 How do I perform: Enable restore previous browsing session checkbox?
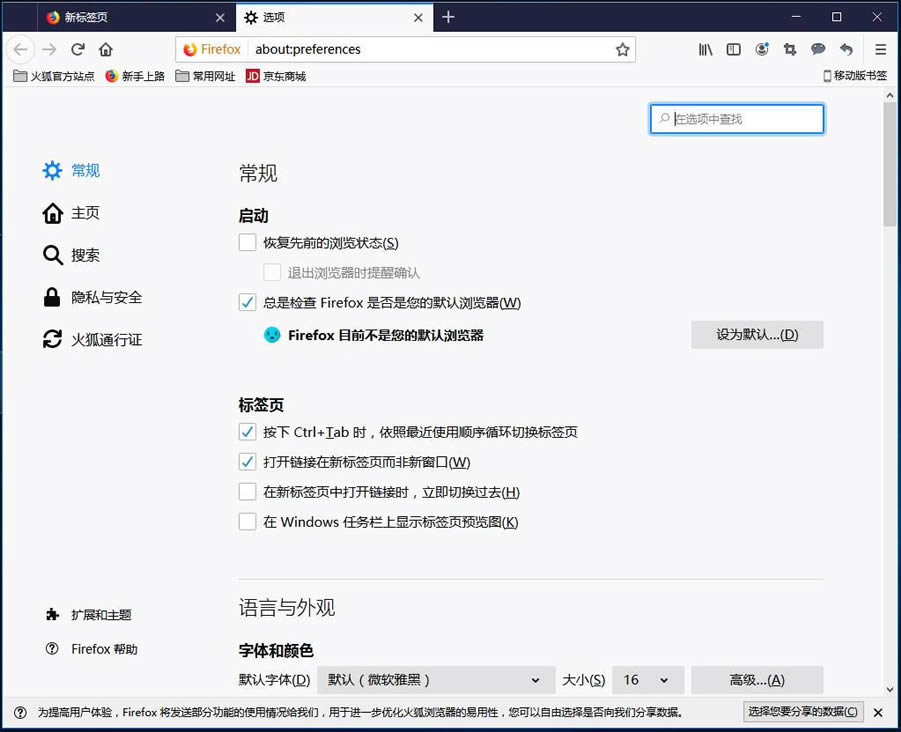248,242
